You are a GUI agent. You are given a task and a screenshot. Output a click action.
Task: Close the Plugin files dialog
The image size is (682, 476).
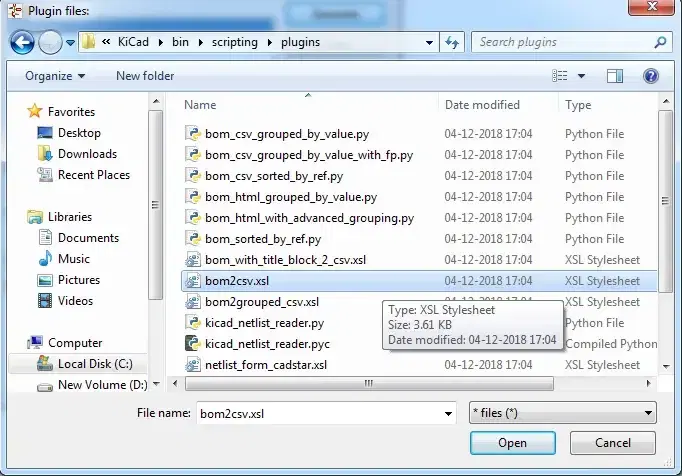pyautogui.click(x=652, y=7)
